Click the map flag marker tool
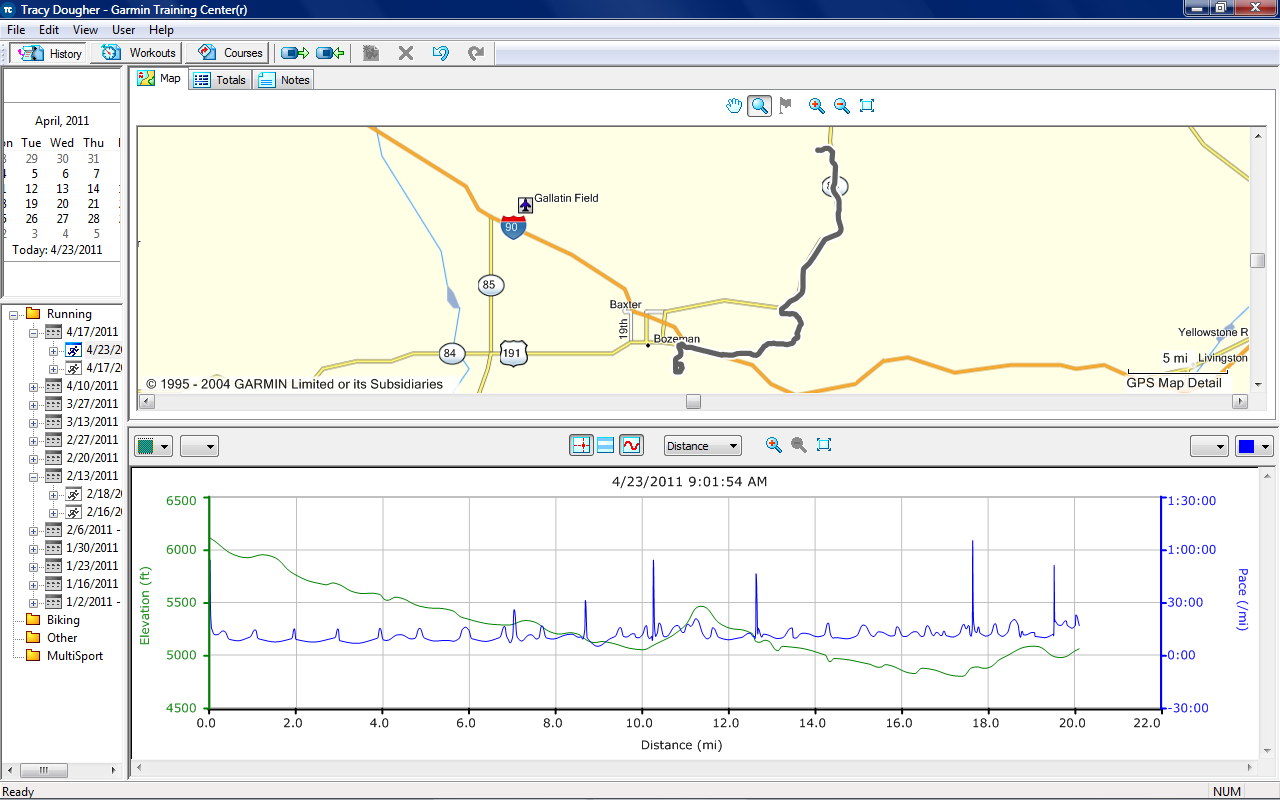Viewport: 1280px width, 800px height. pyautogui.click(x=786, y=105)
